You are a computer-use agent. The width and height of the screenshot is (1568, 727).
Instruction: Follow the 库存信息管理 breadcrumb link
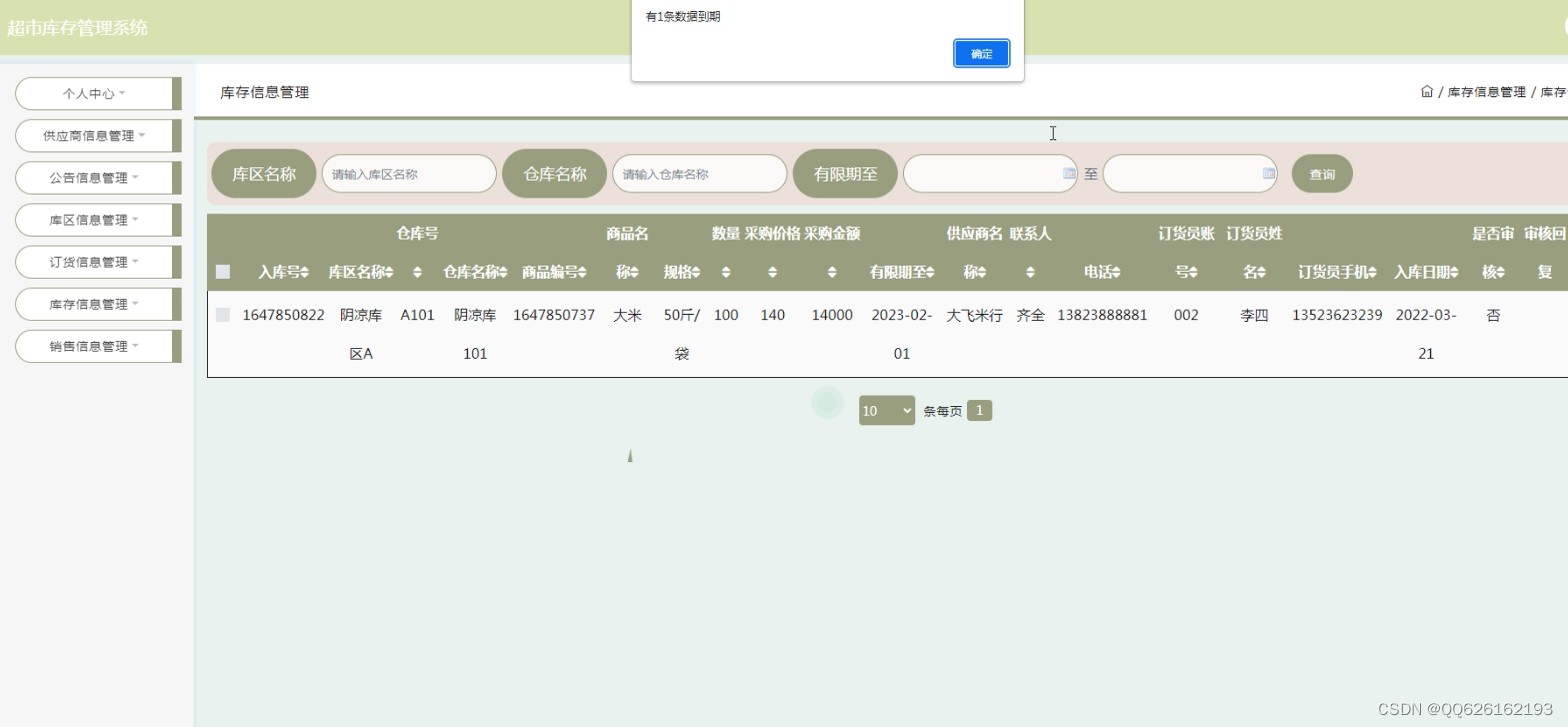click(x=1487, y=92)
